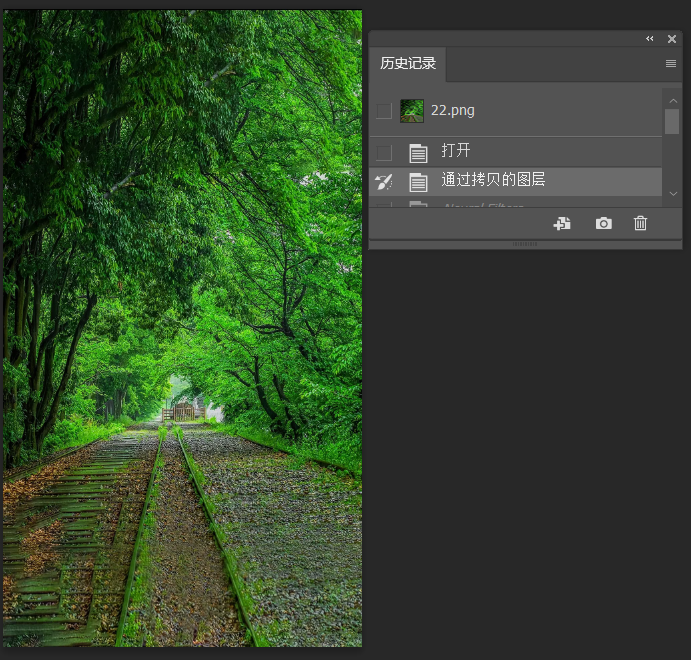
Task: Click the document icon beside 通过拷贝的图层
Action: [x=418, y=182]
